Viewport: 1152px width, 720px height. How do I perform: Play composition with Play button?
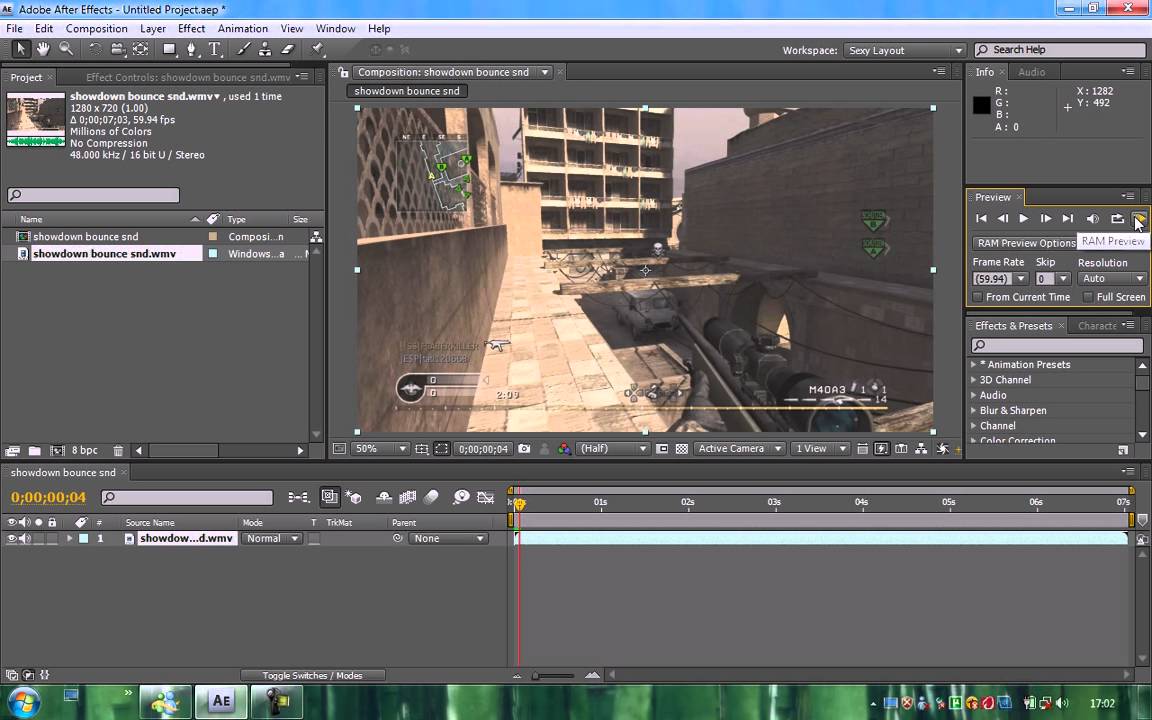1023,218
